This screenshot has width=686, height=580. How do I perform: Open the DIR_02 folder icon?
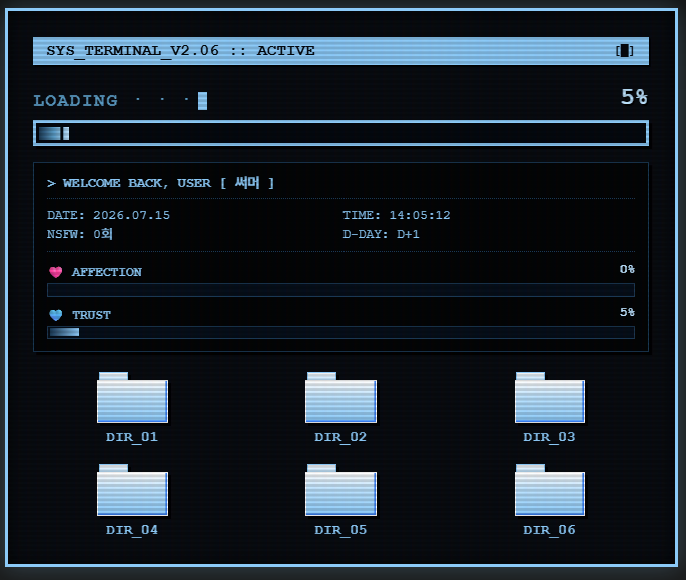(341, 397)
